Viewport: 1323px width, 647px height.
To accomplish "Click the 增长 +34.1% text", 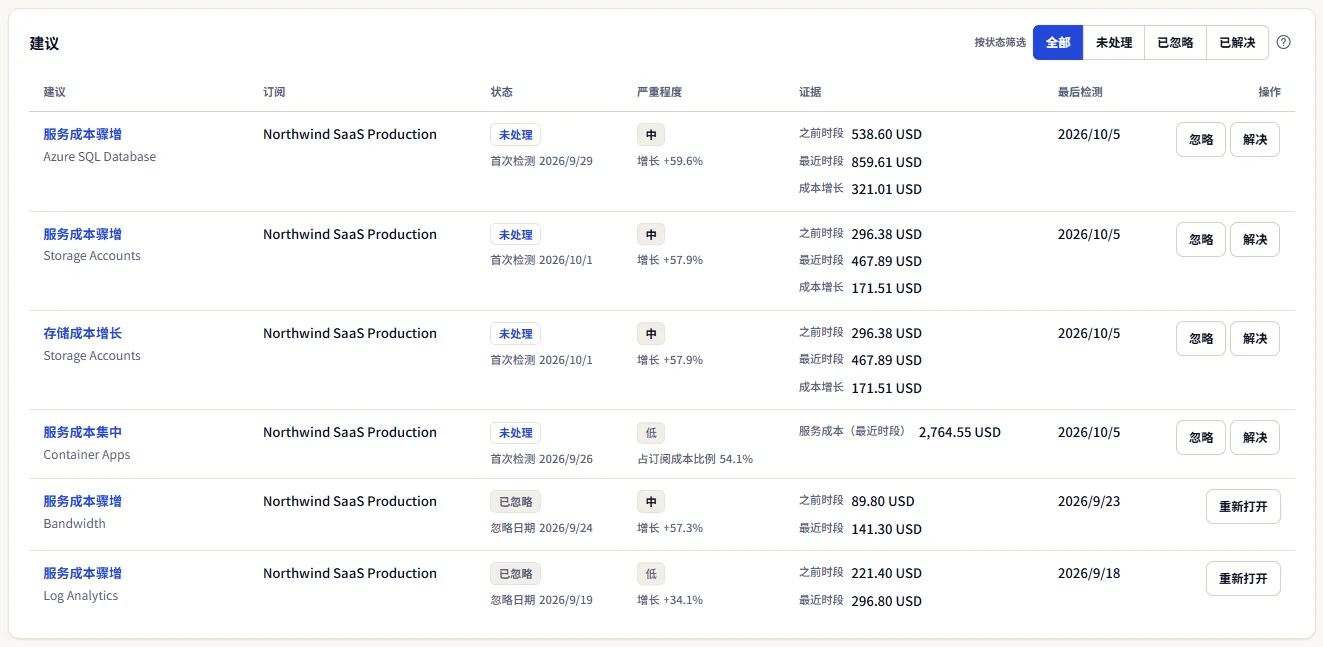I will pyautogui.click(x=670, y=600).
